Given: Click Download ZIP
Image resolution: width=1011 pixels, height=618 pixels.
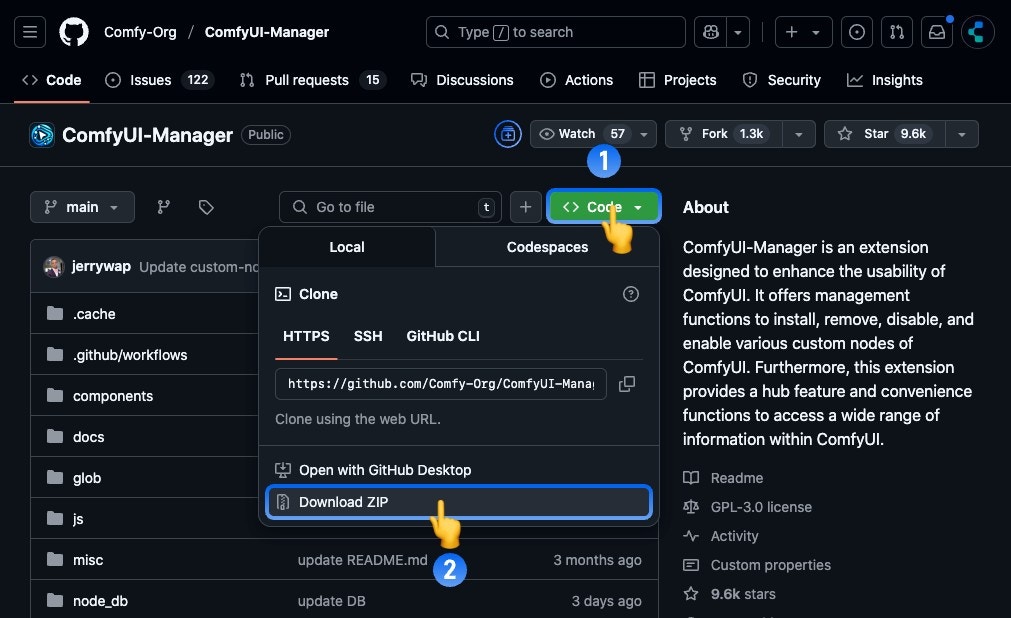Looking at the screenshot, I should click(458, 502).
